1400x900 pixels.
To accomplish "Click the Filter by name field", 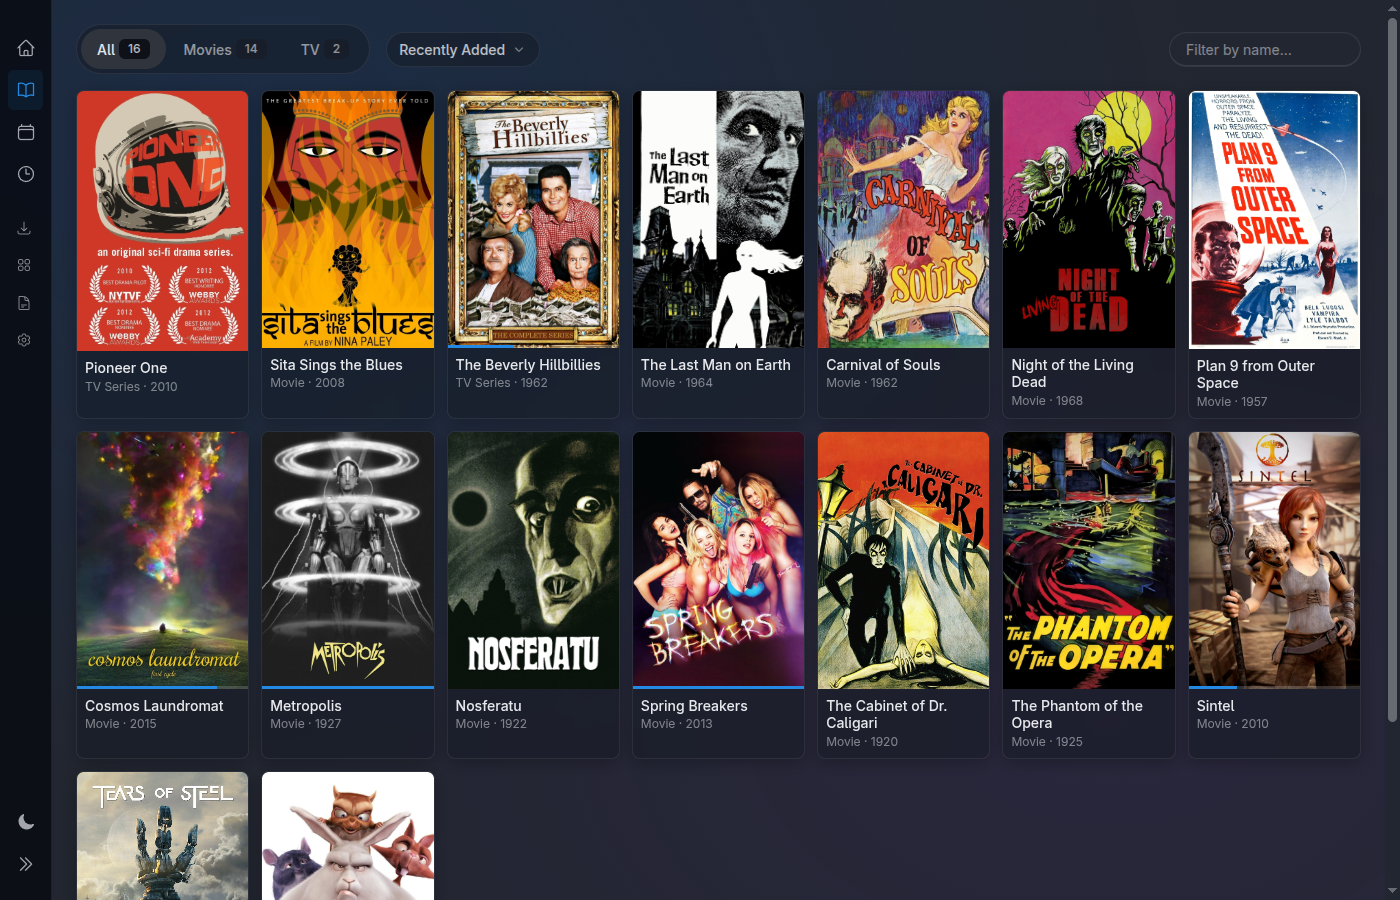I will 1264,49.
